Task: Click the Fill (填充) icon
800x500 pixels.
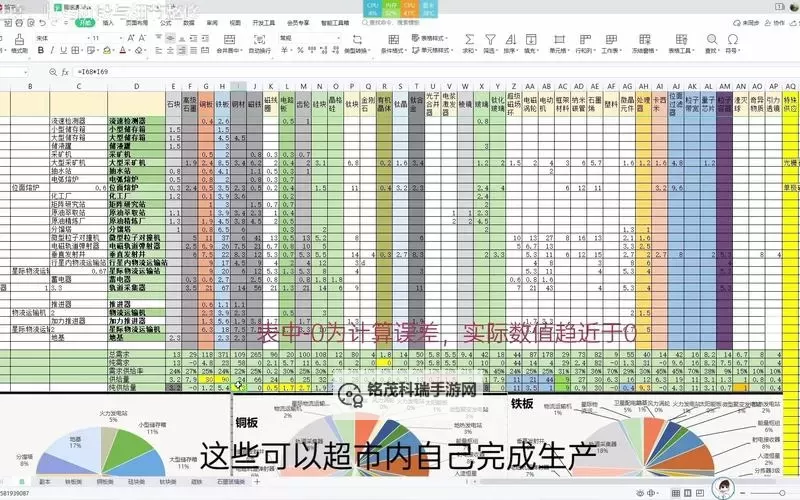Action: [531, 39]
